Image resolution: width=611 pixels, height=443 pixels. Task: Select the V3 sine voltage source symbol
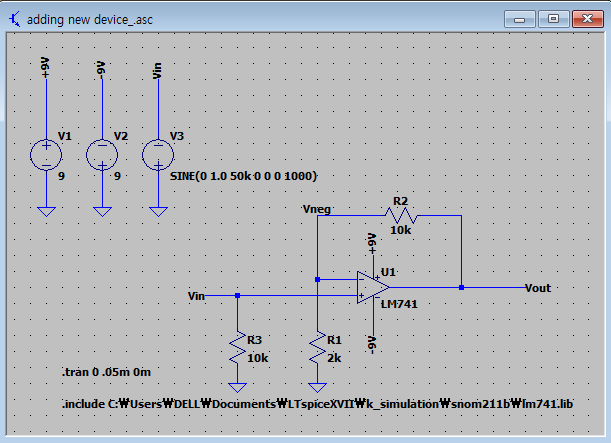tap(158, 155)
